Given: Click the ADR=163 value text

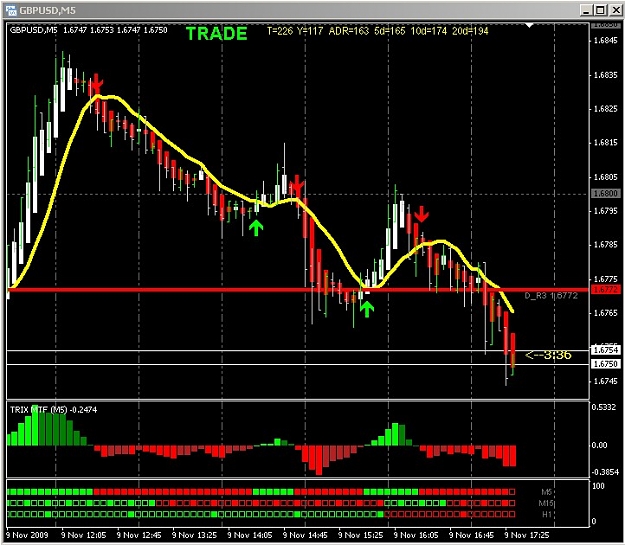Looking at the screenshot, I should pos(349,31).
